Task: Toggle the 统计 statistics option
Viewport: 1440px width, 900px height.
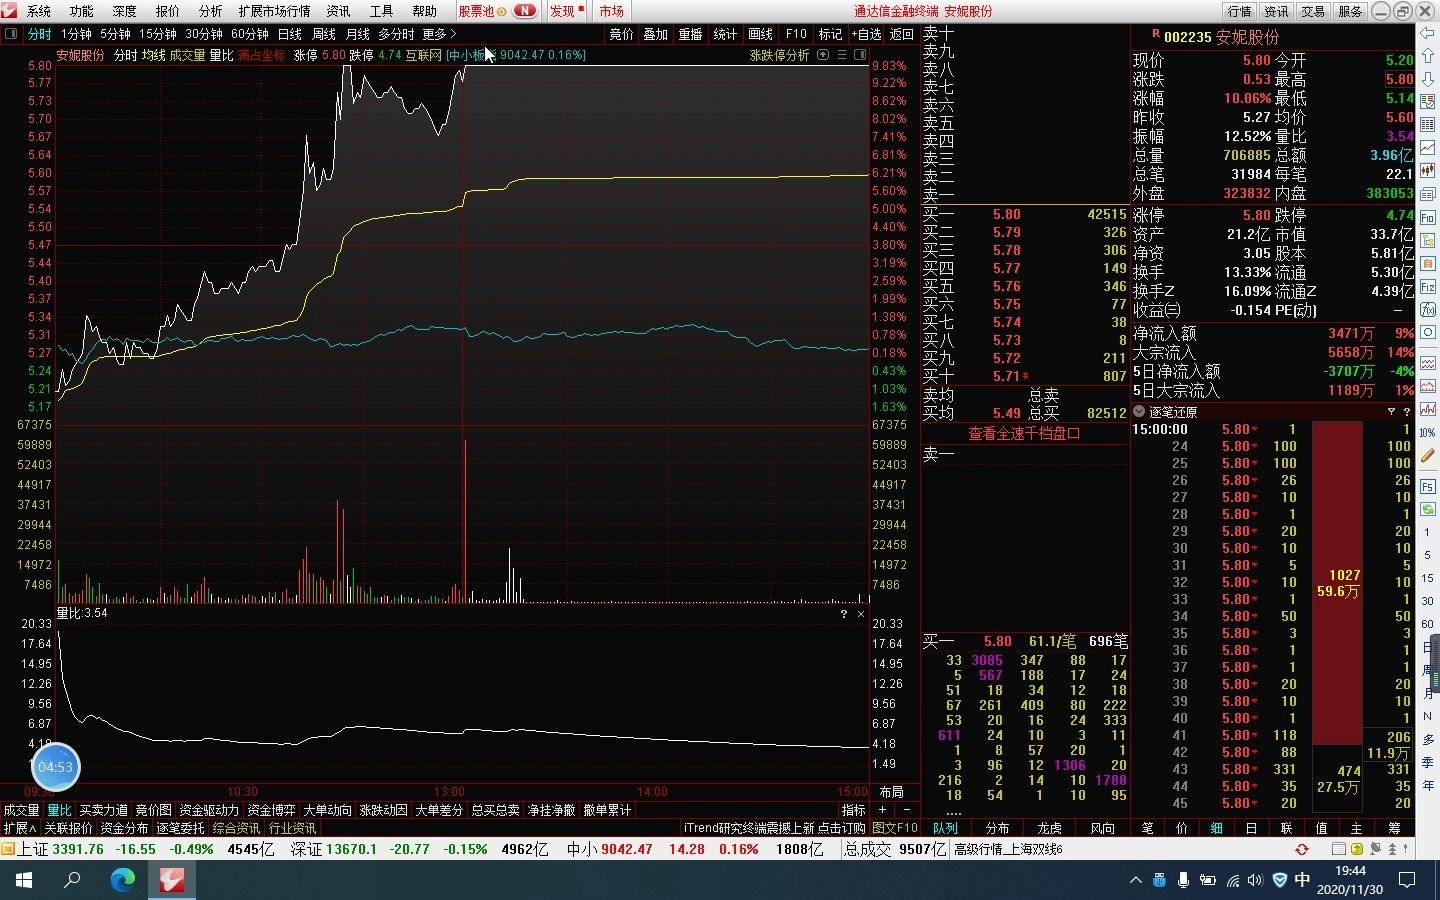Action: (x=726, y=34)
